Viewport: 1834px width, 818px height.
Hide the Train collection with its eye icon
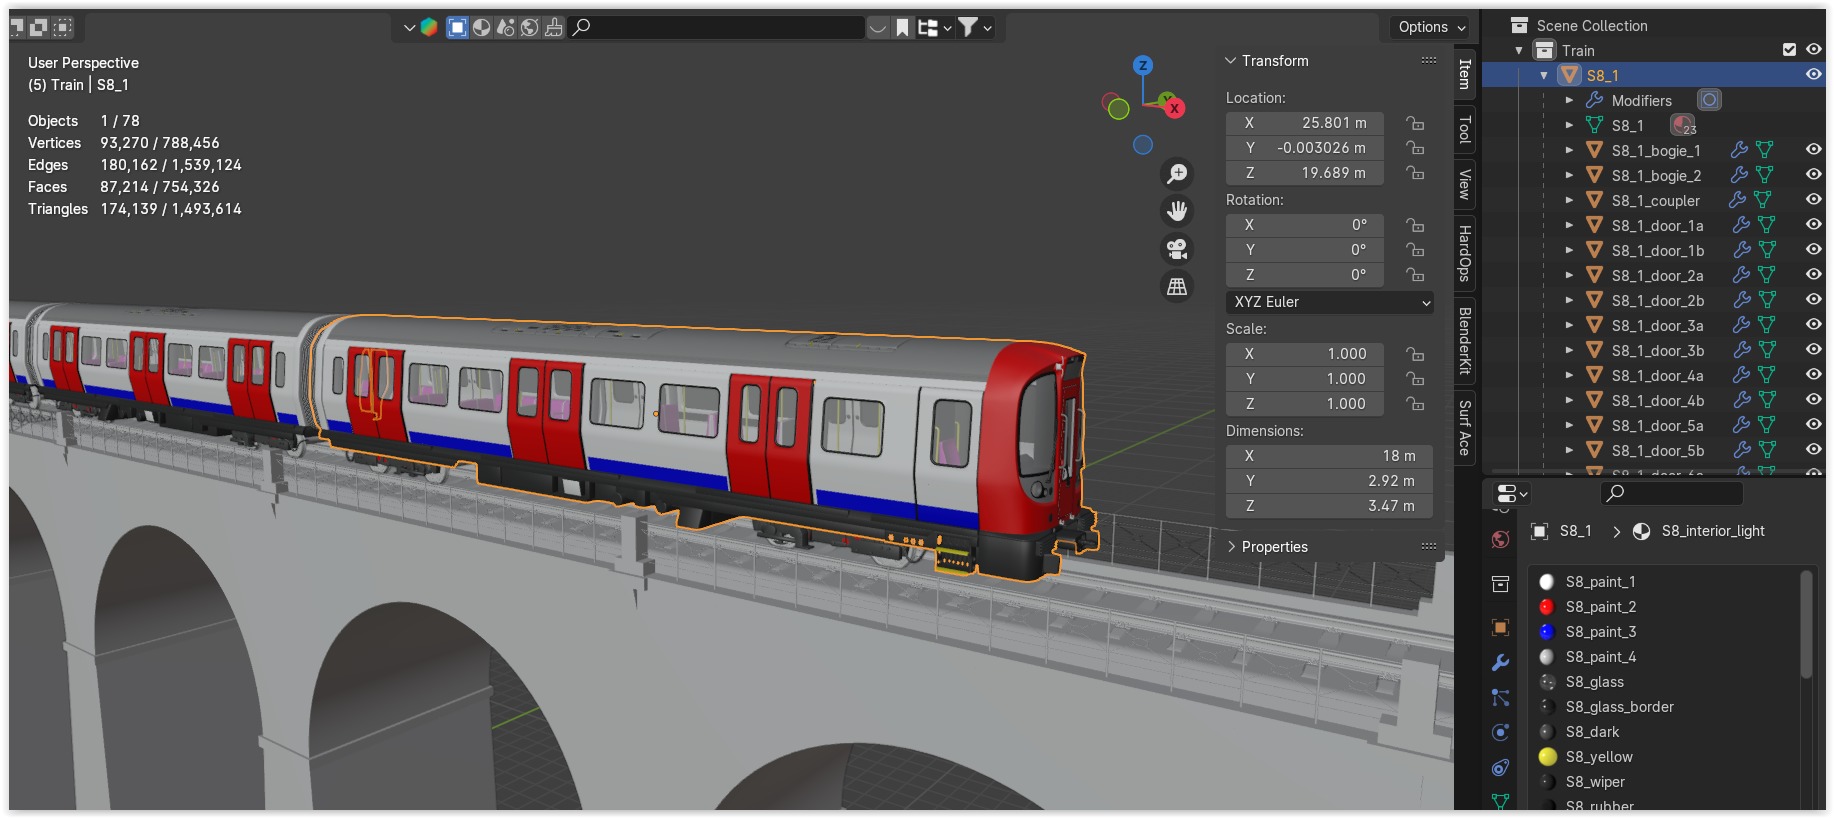coord(1813,49)
